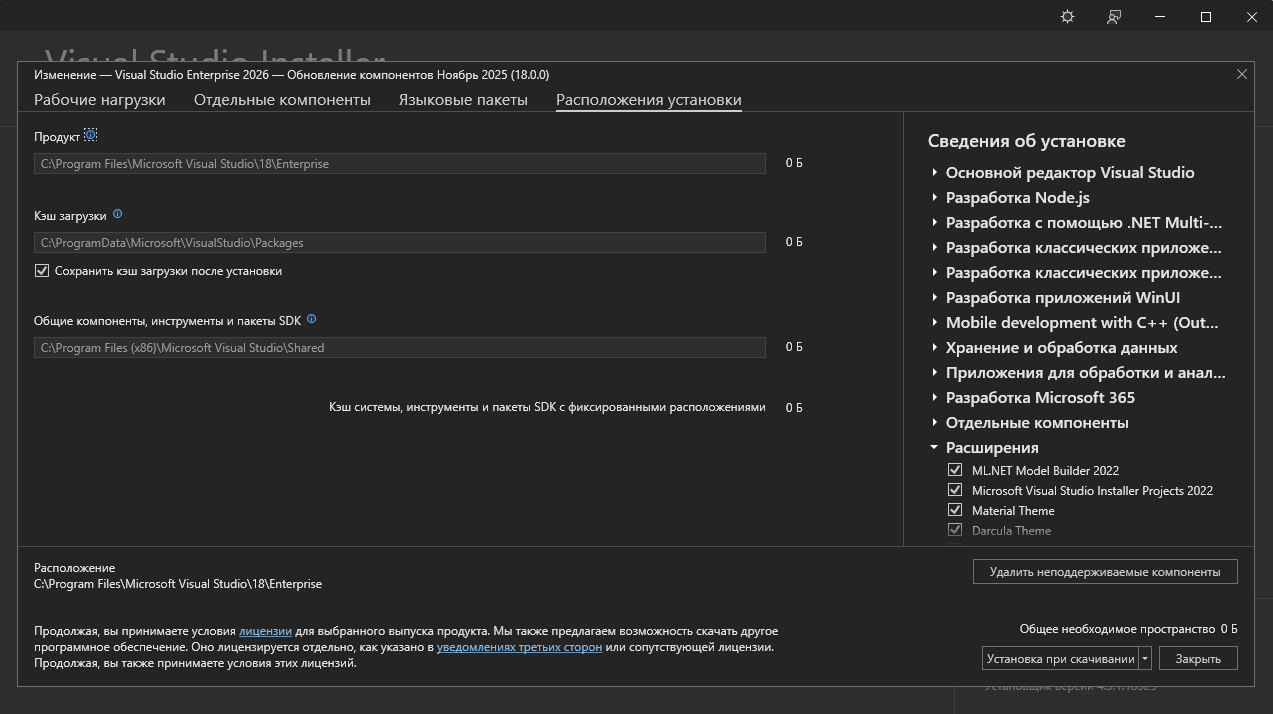The height and width of the screenshot is (714, 1273).
Task: Collapse the Расширения section
Action: (934, 448)
